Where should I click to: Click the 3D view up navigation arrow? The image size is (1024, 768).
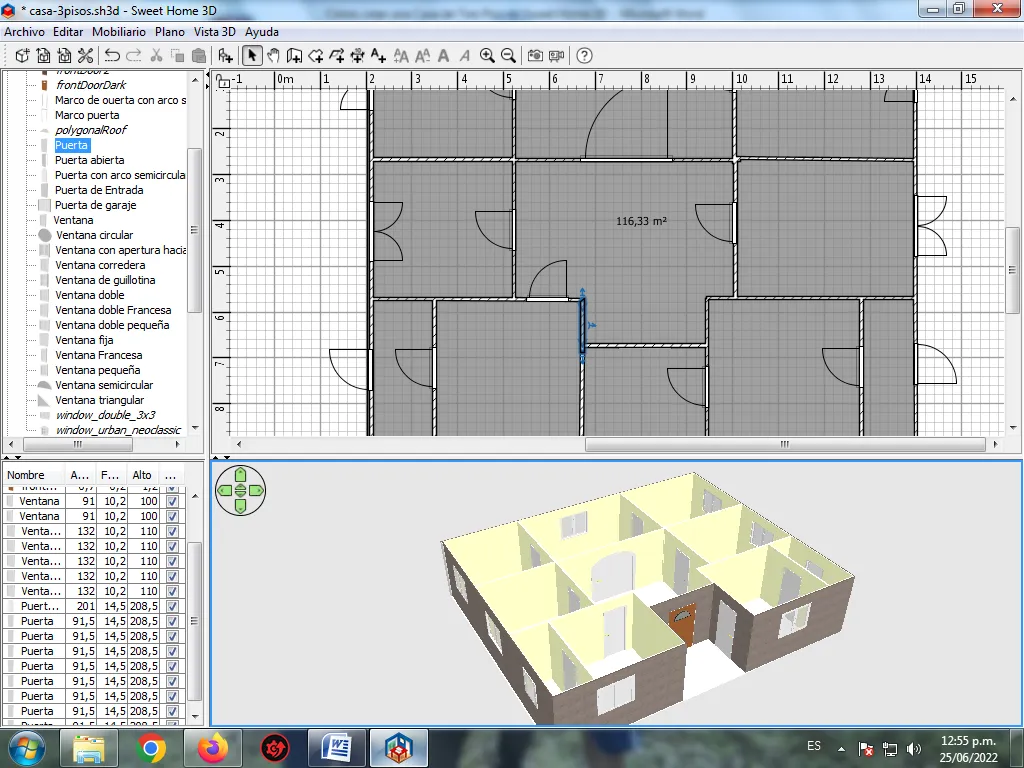240,475
